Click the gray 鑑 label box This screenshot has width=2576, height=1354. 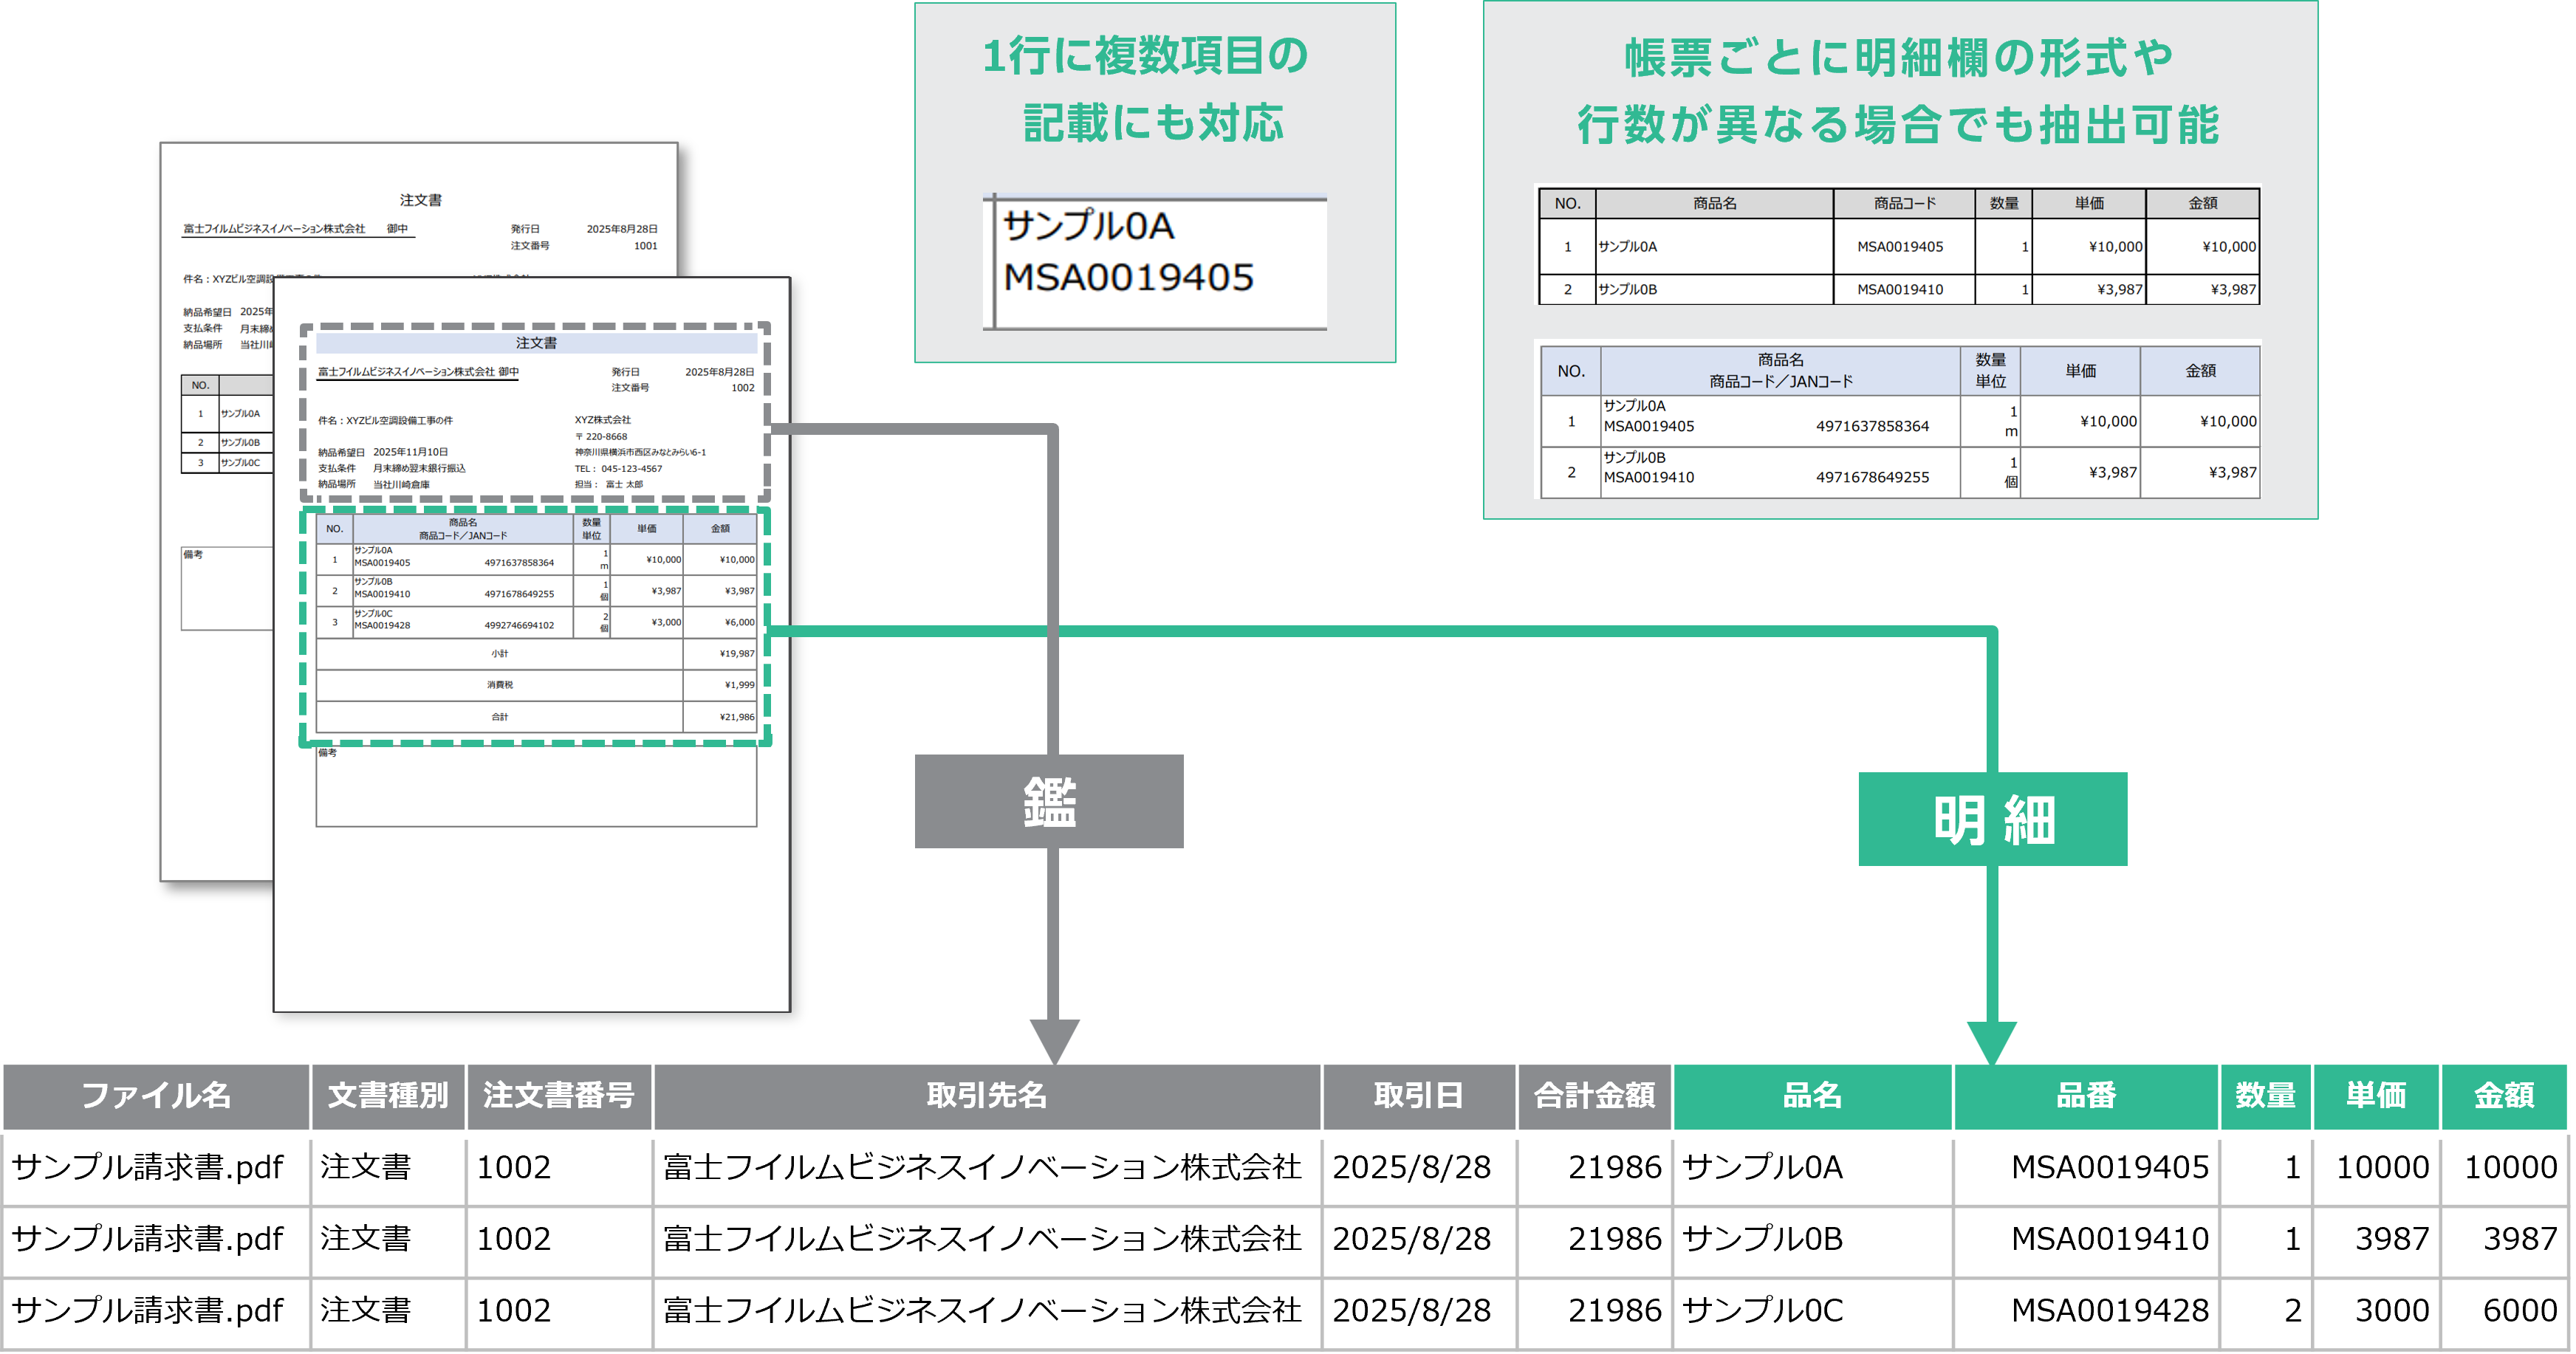[x=1048, y=801]
